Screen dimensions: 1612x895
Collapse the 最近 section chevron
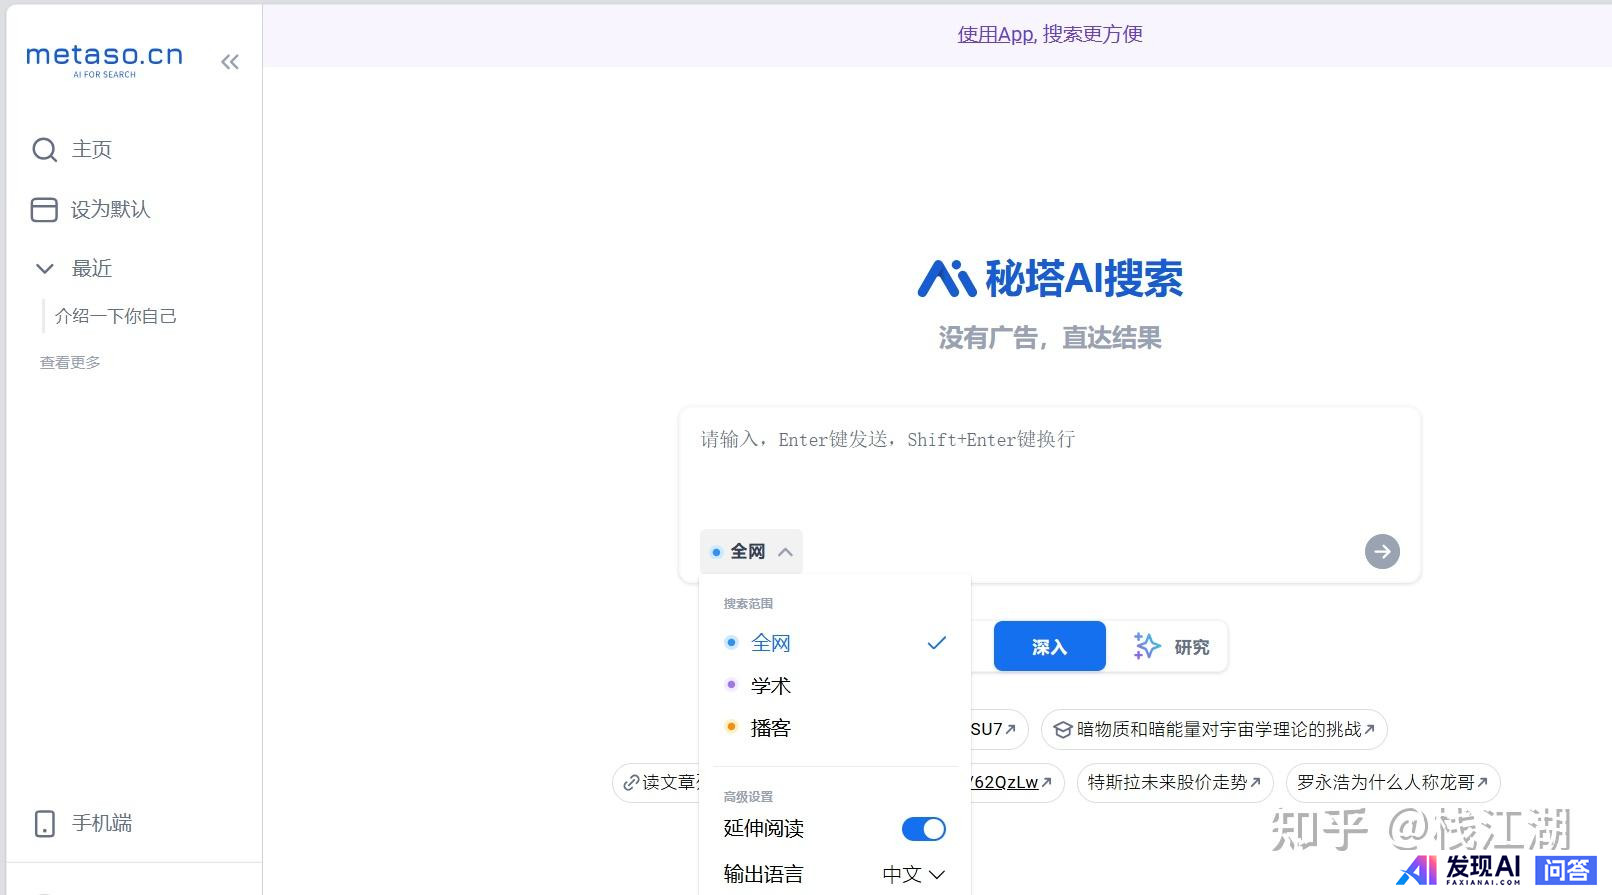[45, 268]
